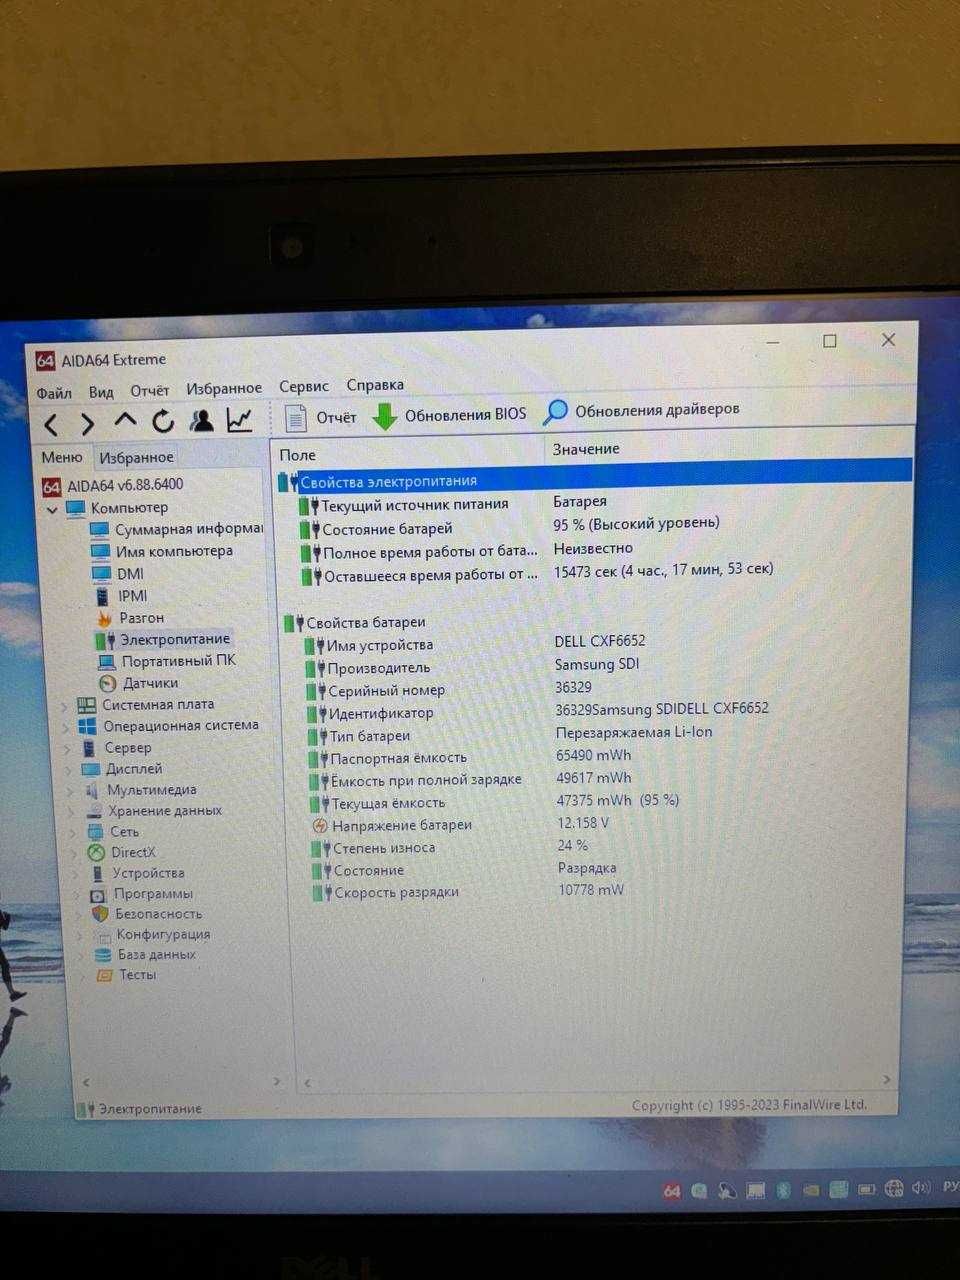Refresh the page with the circular arrow icon
The height and width of the screenshot is (1280, 960).
point(163,421)
